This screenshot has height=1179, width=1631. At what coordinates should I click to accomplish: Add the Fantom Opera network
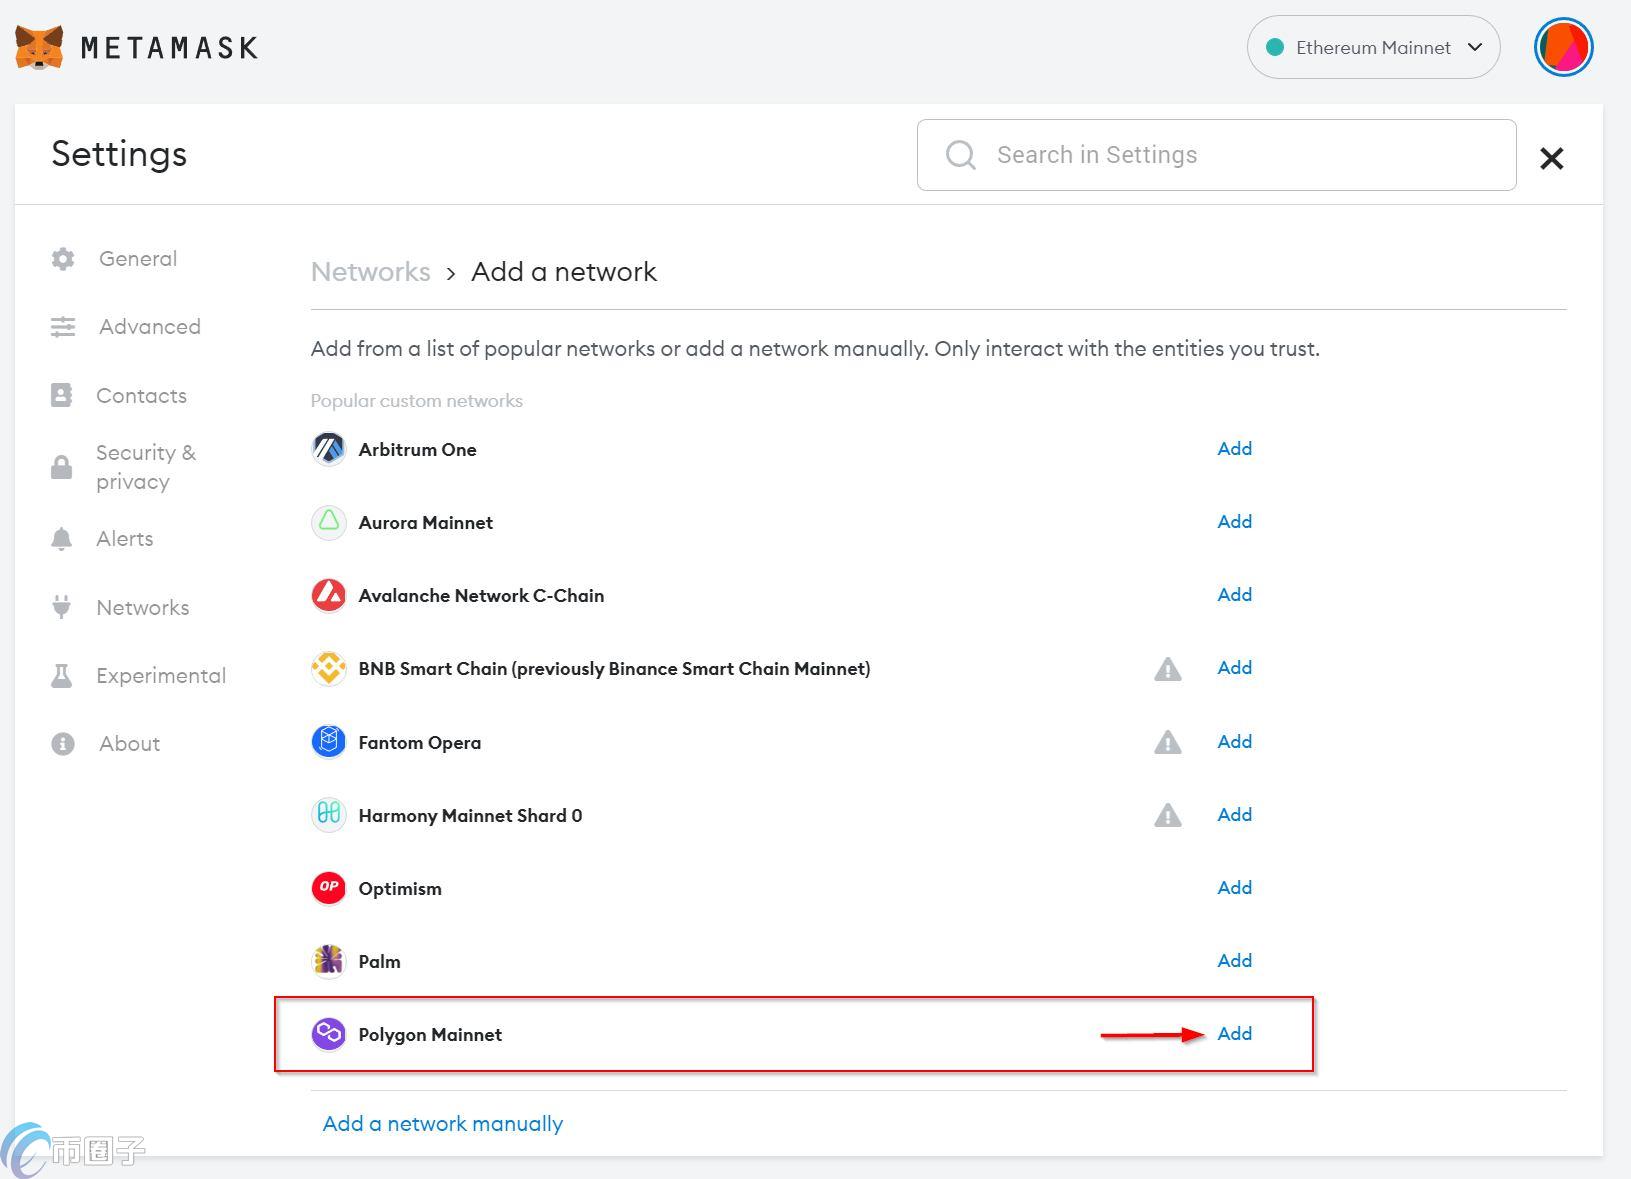(x=1234, y=742)
